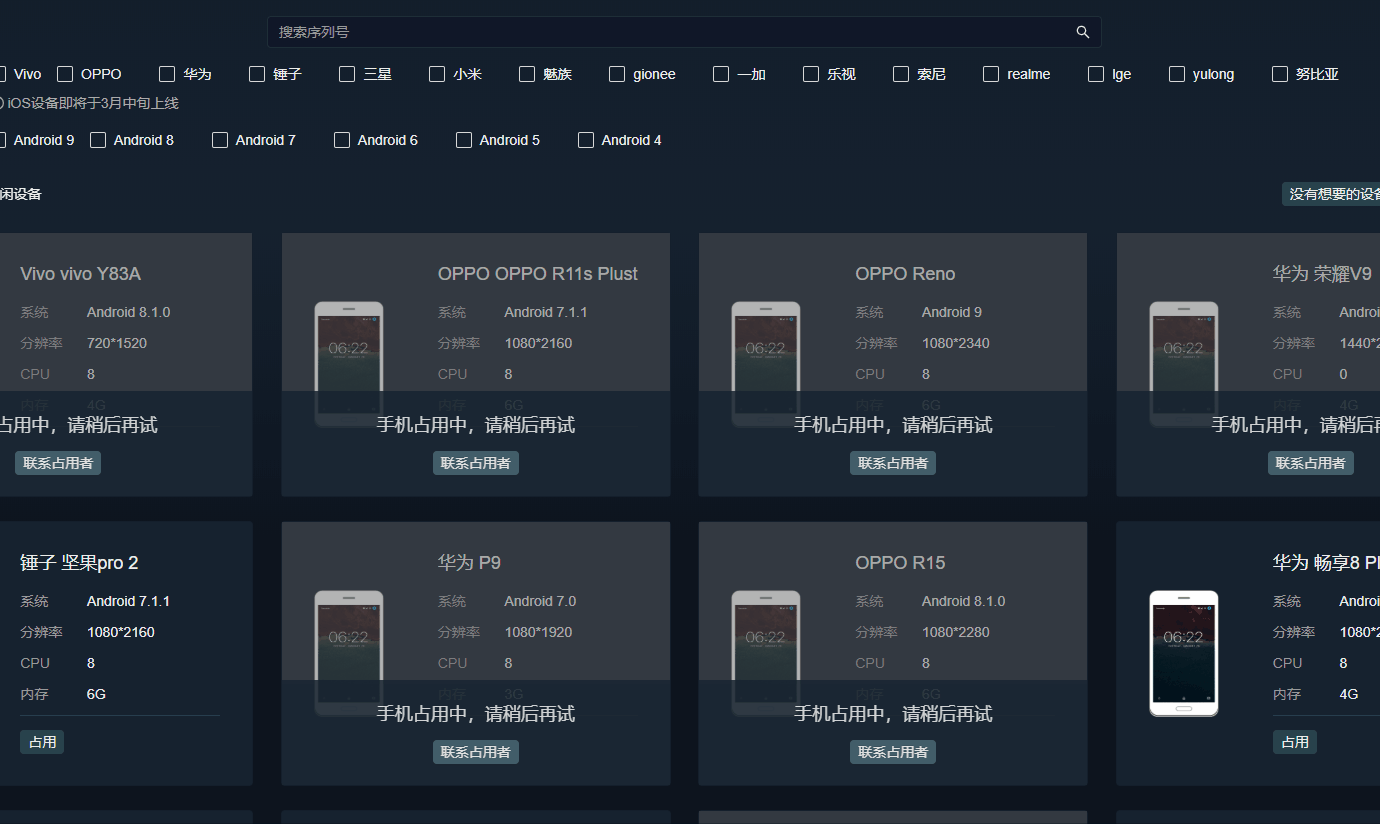1380x824 pixels.
Task: Focus the serial number search field
Action: (x=684, y=32)
